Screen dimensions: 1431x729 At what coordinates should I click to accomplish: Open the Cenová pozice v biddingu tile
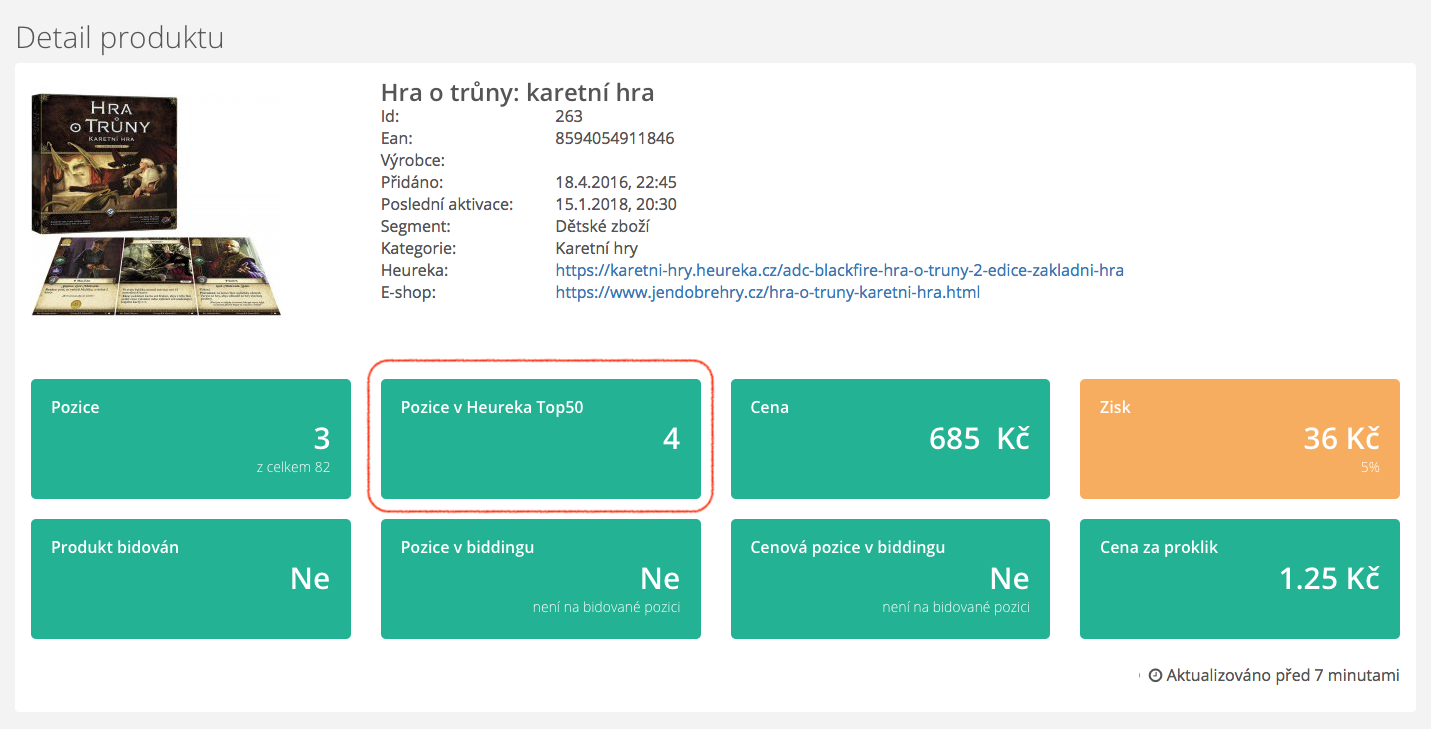tap(890, 578)
